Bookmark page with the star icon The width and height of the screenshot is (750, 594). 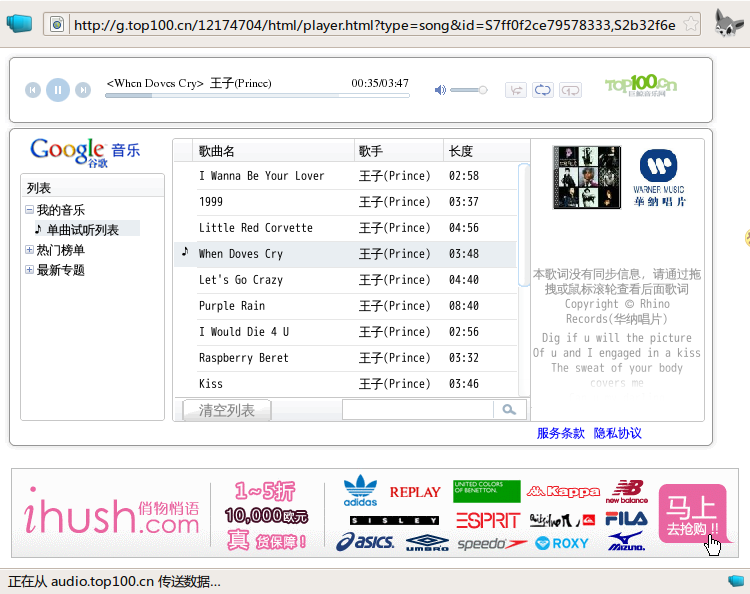[690, 24]
